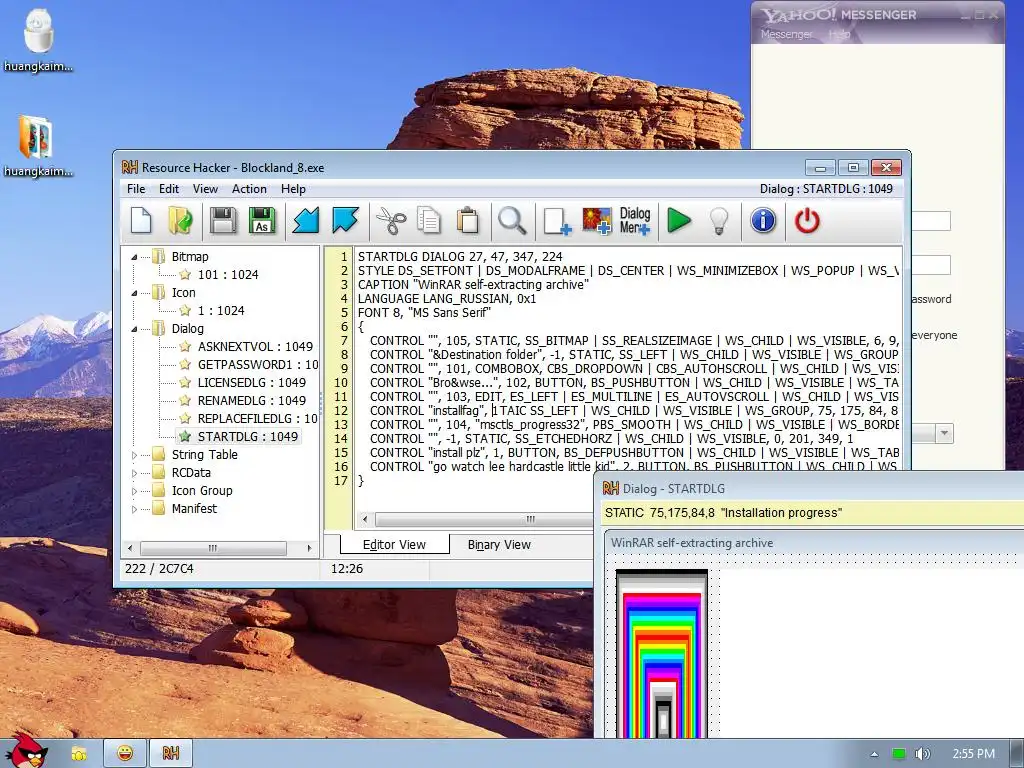The width and height of the screenshot is (1024, 768).
Task: Click the New blank script toolbar icon
Action: (x=141, y=221)
